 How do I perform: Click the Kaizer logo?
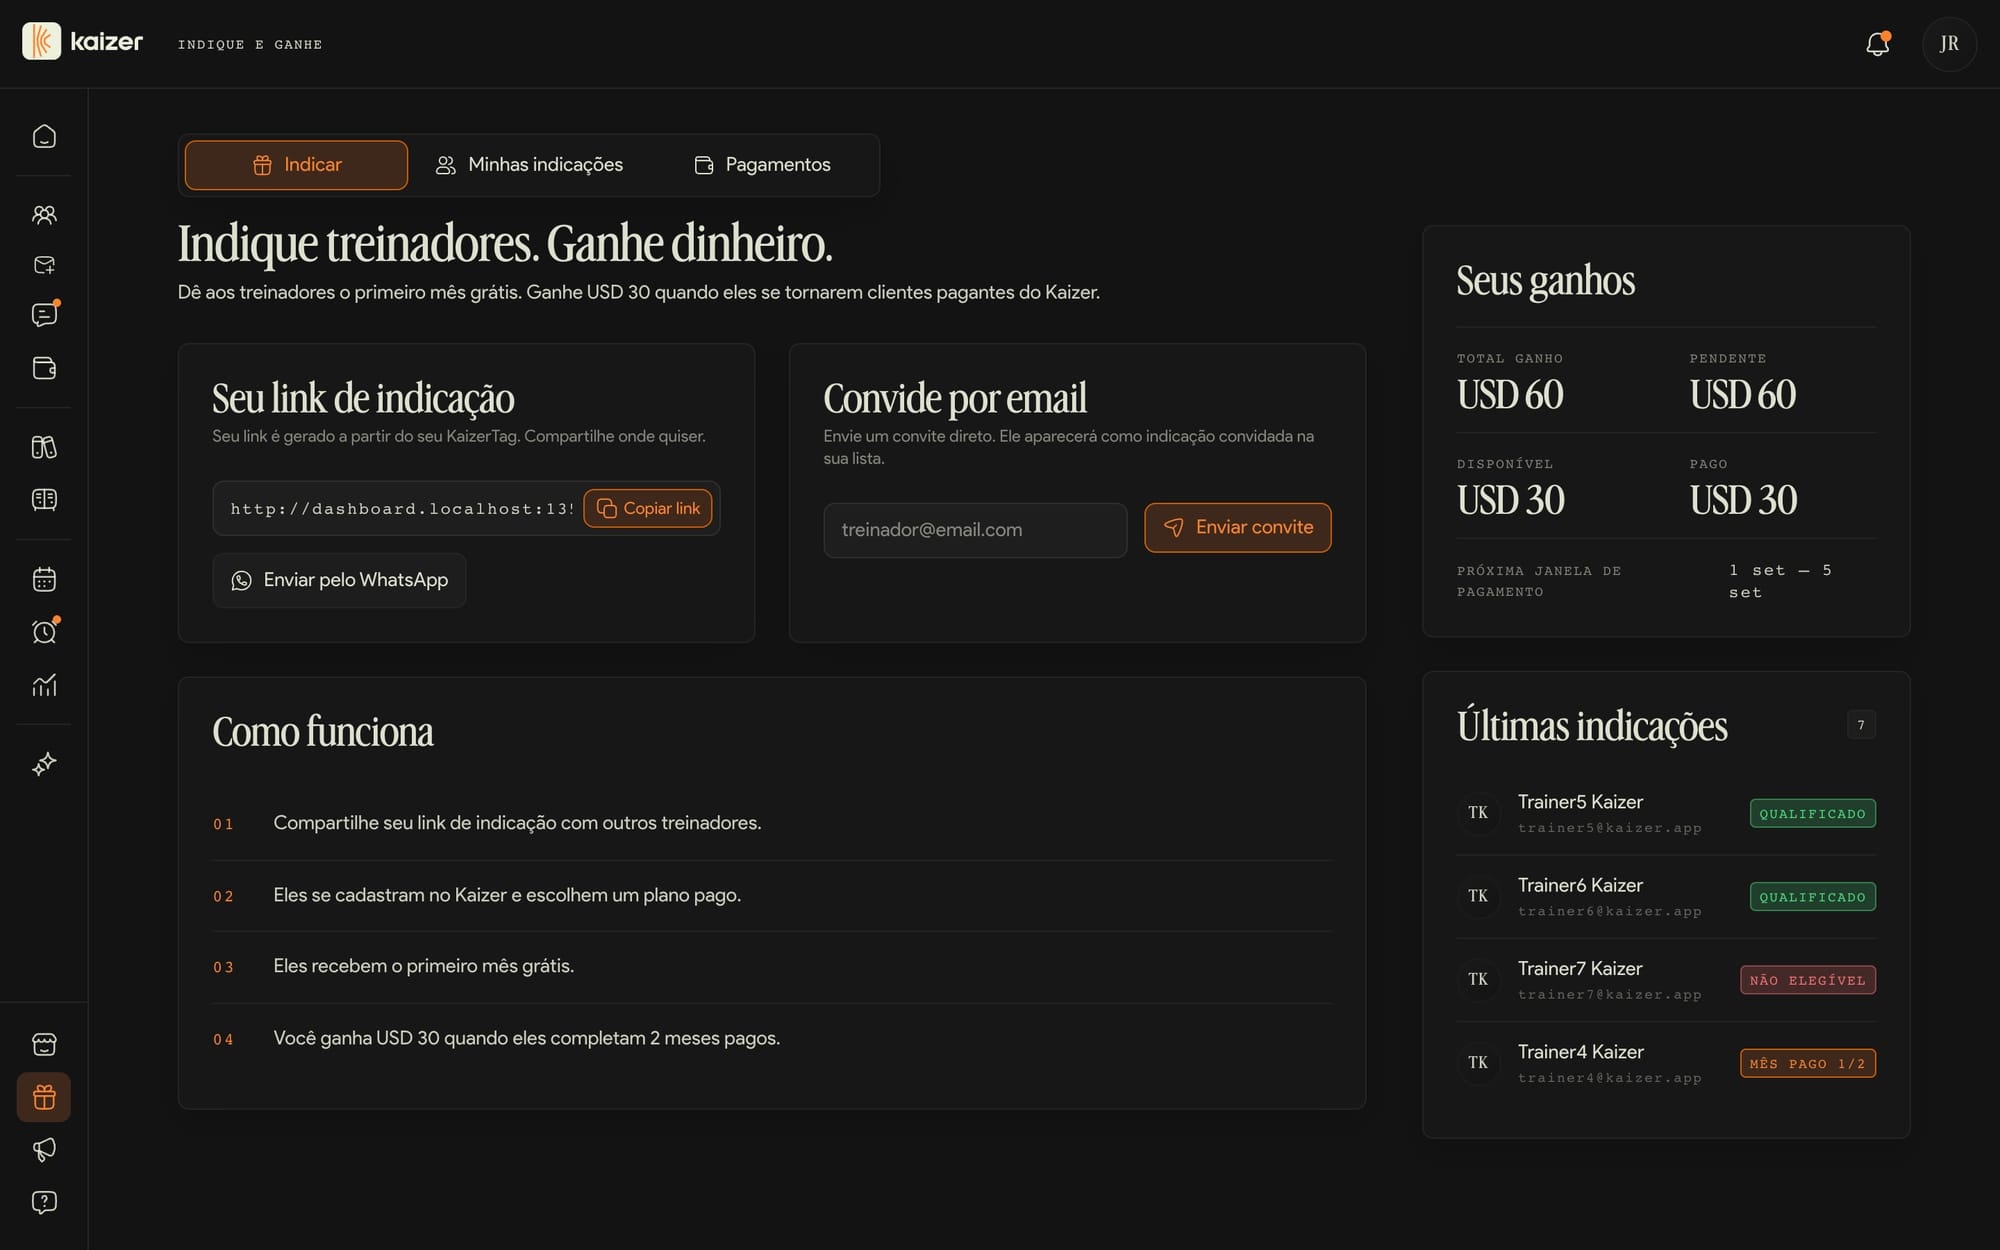coord(83,42)
